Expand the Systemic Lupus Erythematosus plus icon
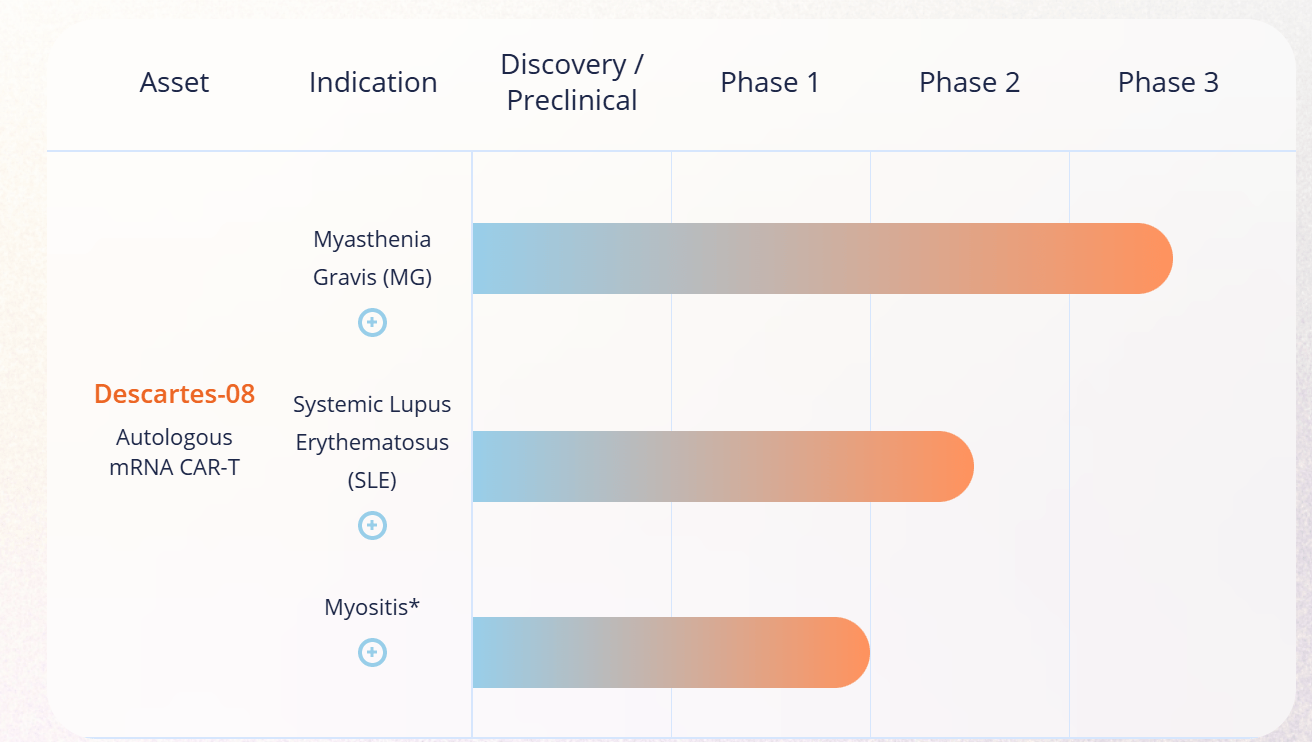This screenshot has width=1312, height=742. [x=372, y=525]
